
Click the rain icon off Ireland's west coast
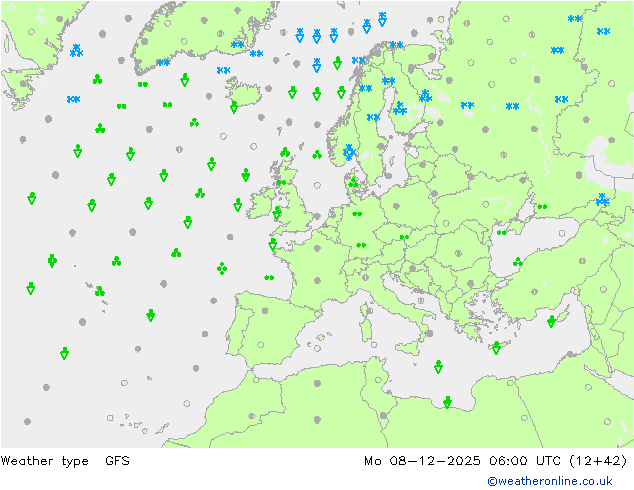coord(238,205)
